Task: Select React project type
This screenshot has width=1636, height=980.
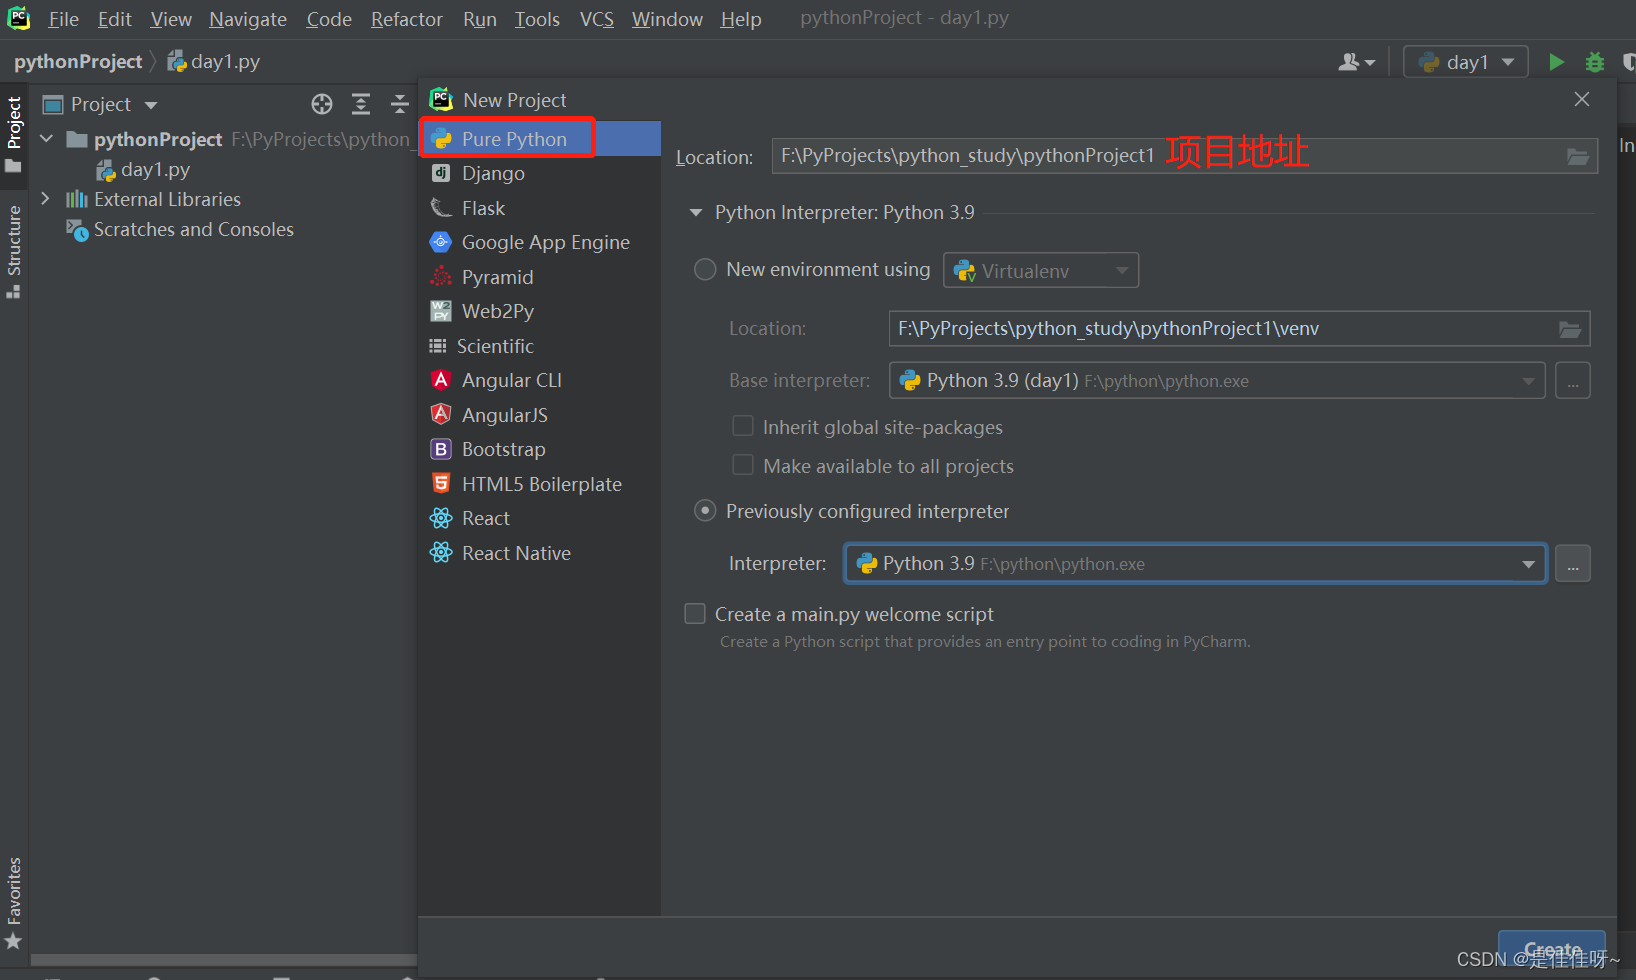Action: click(x=540, y=518)
